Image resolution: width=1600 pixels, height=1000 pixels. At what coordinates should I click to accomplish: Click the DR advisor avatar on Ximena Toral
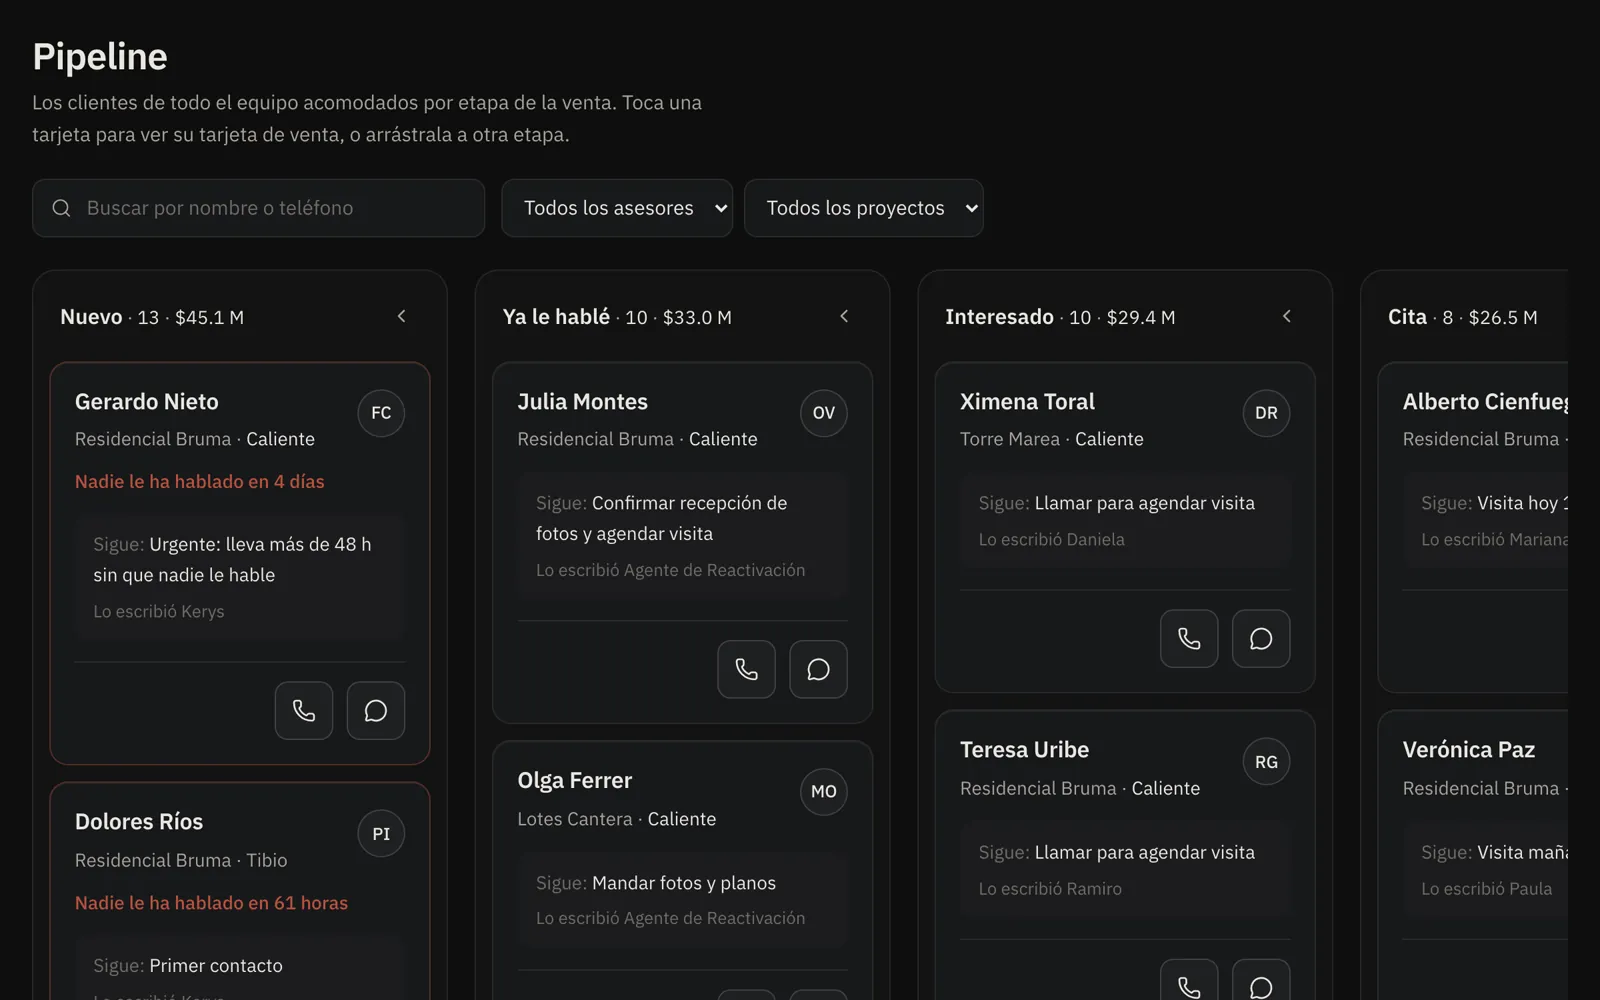[x=1266, y=413]
